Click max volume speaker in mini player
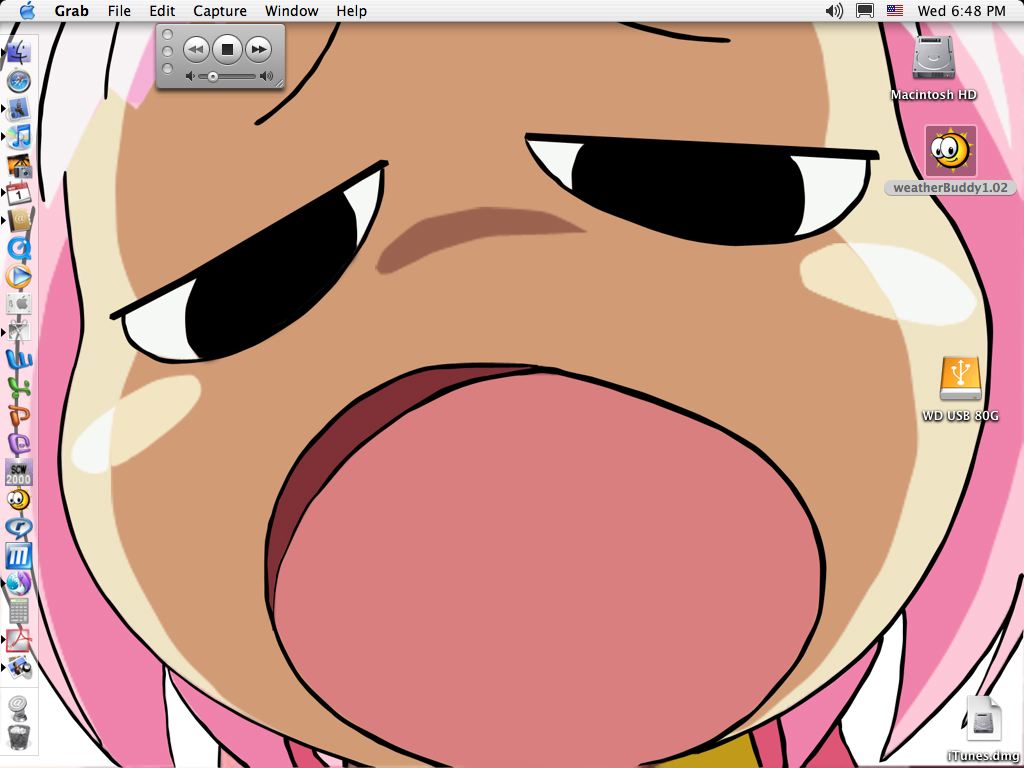 266,76
